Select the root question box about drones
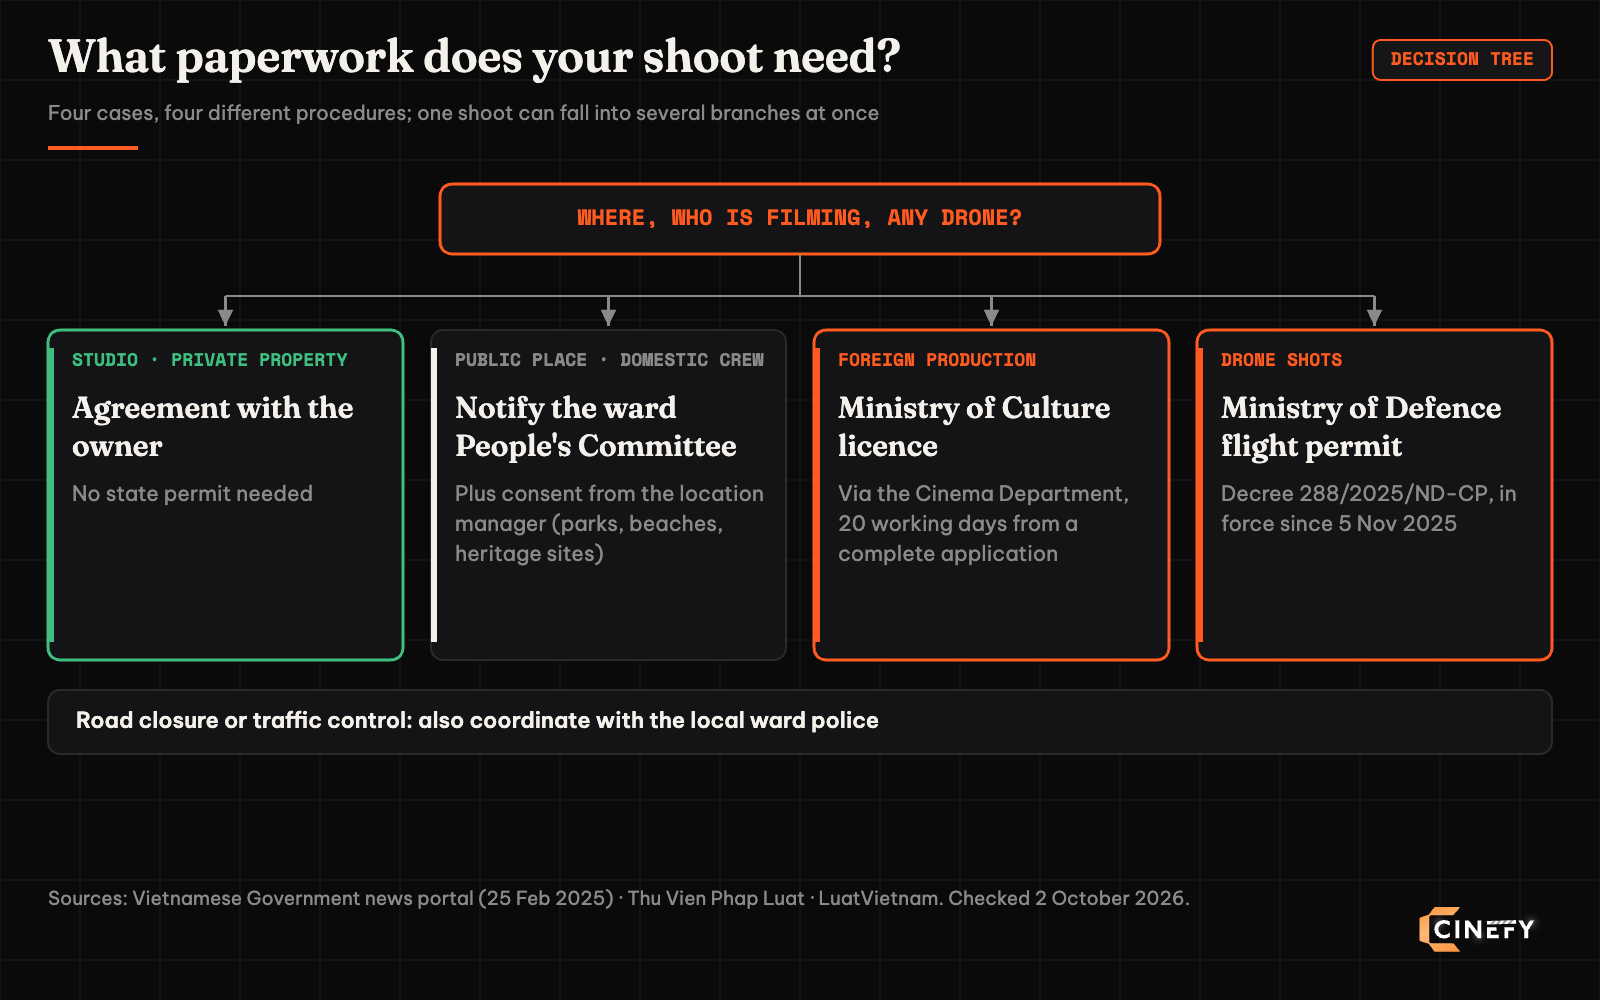Screen dimensions: 1600x1000 [x=800, y=218]
